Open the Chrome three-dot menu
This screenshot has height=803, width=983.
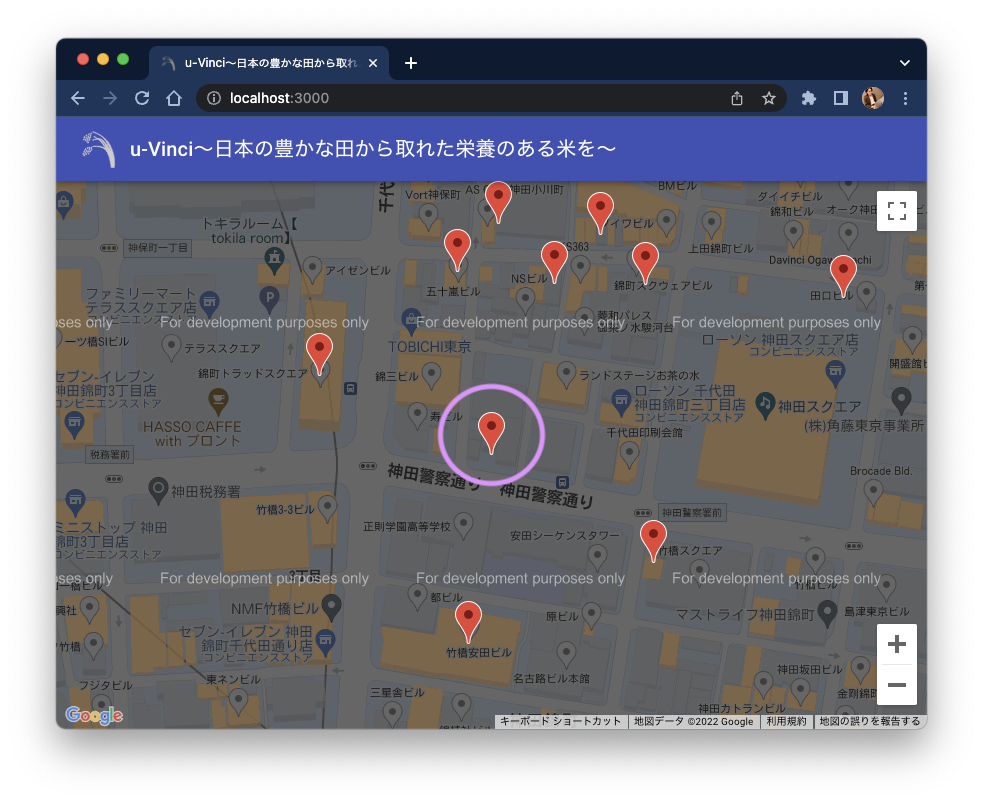[x=905, y=98]
